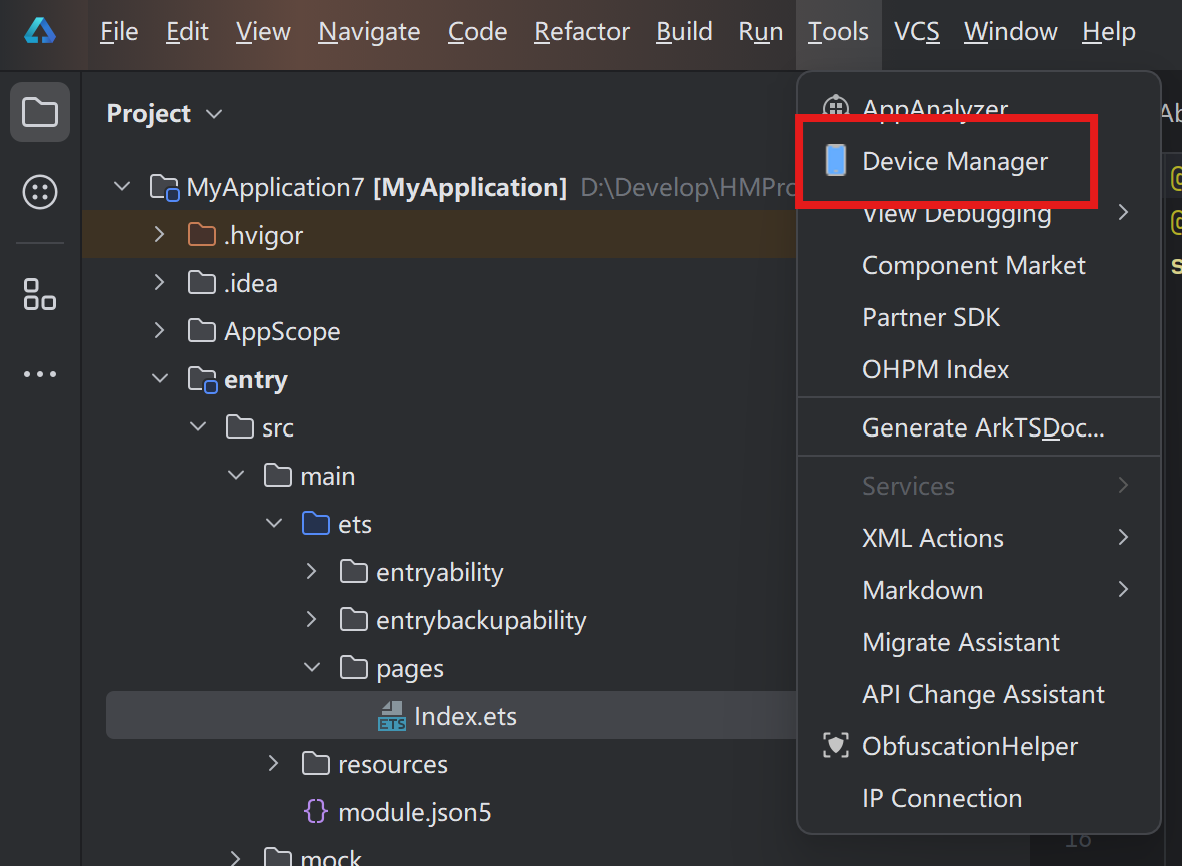Open the Window menu
This screenshot has height=866, width=1182.
[x=1011, y=32]
